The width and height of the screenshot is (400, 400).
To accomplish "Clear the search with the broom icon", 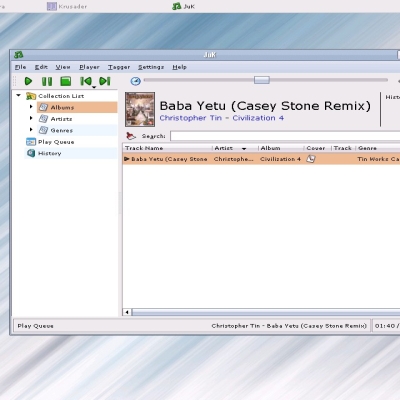I will pyautogui.click(x=131, y=136).
